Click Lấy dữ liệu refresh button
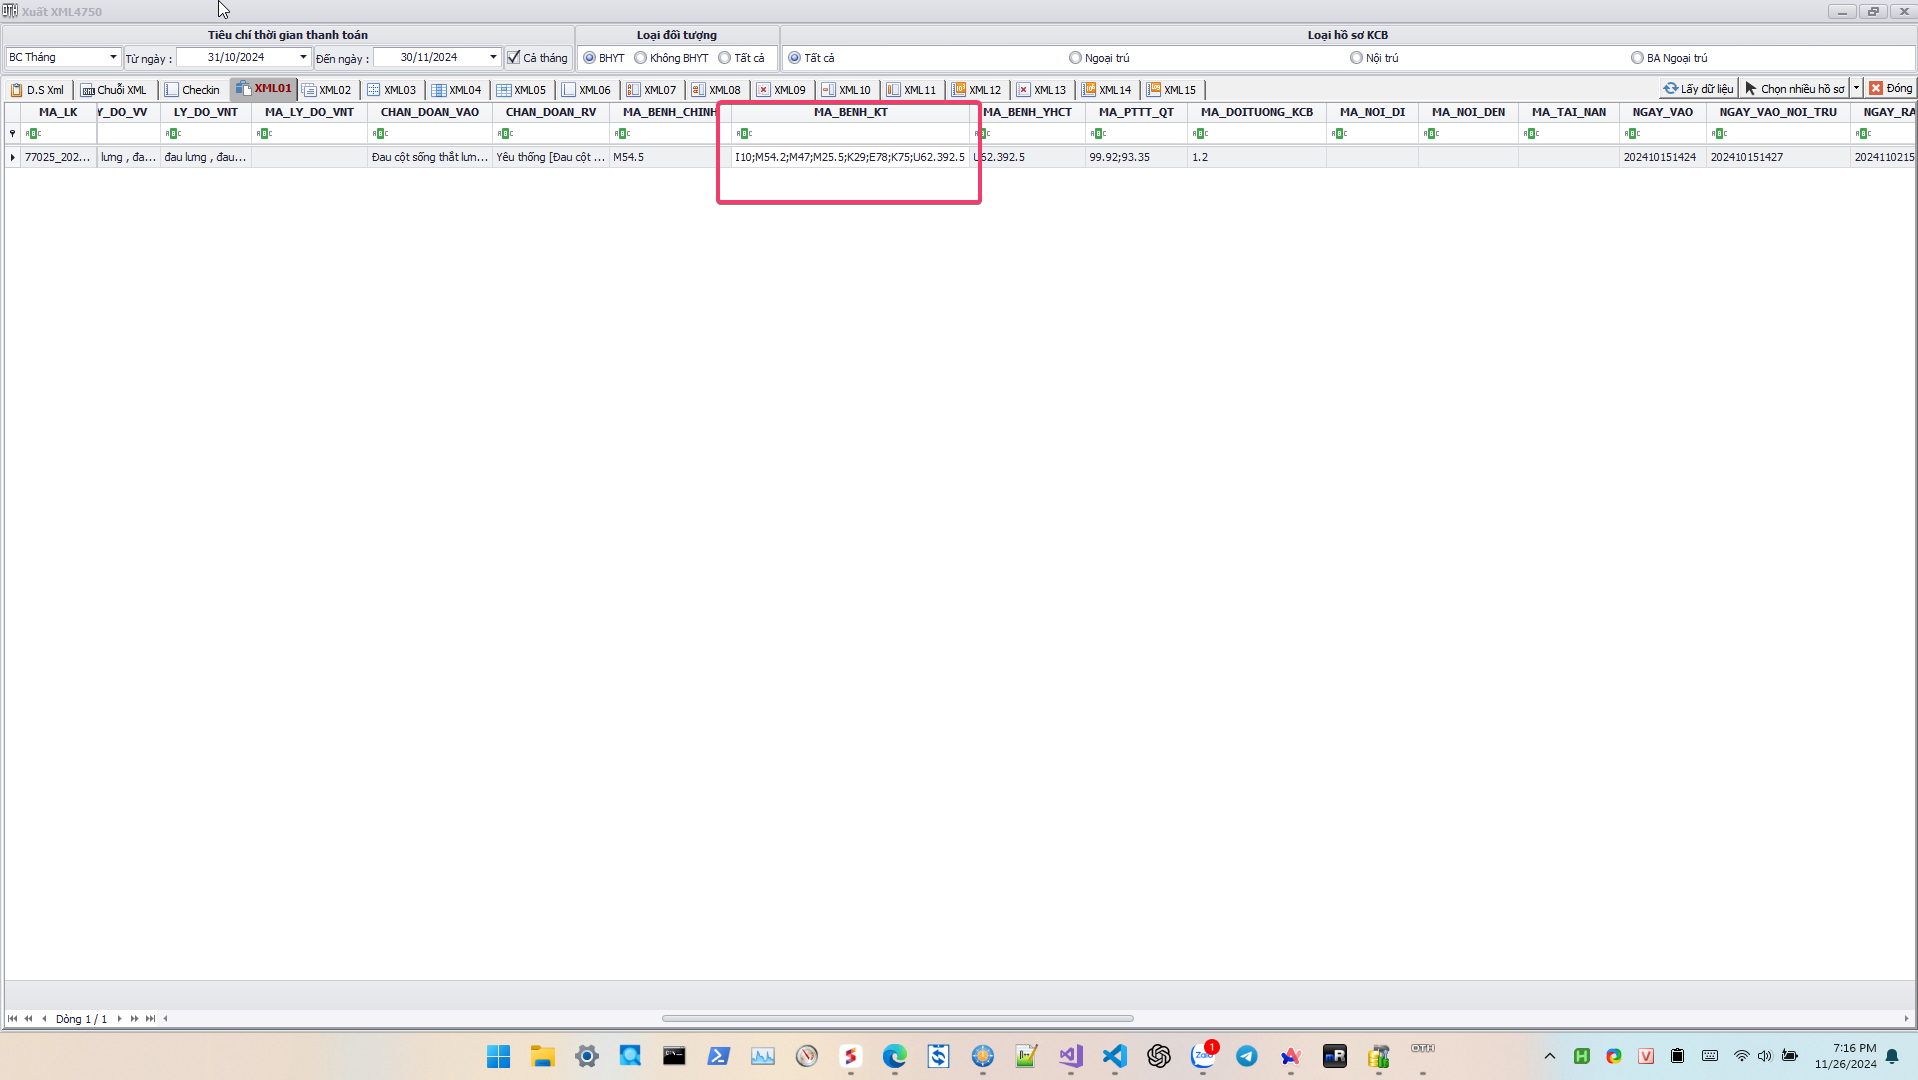1918x1080 pixels. (x=1698, y=89)
